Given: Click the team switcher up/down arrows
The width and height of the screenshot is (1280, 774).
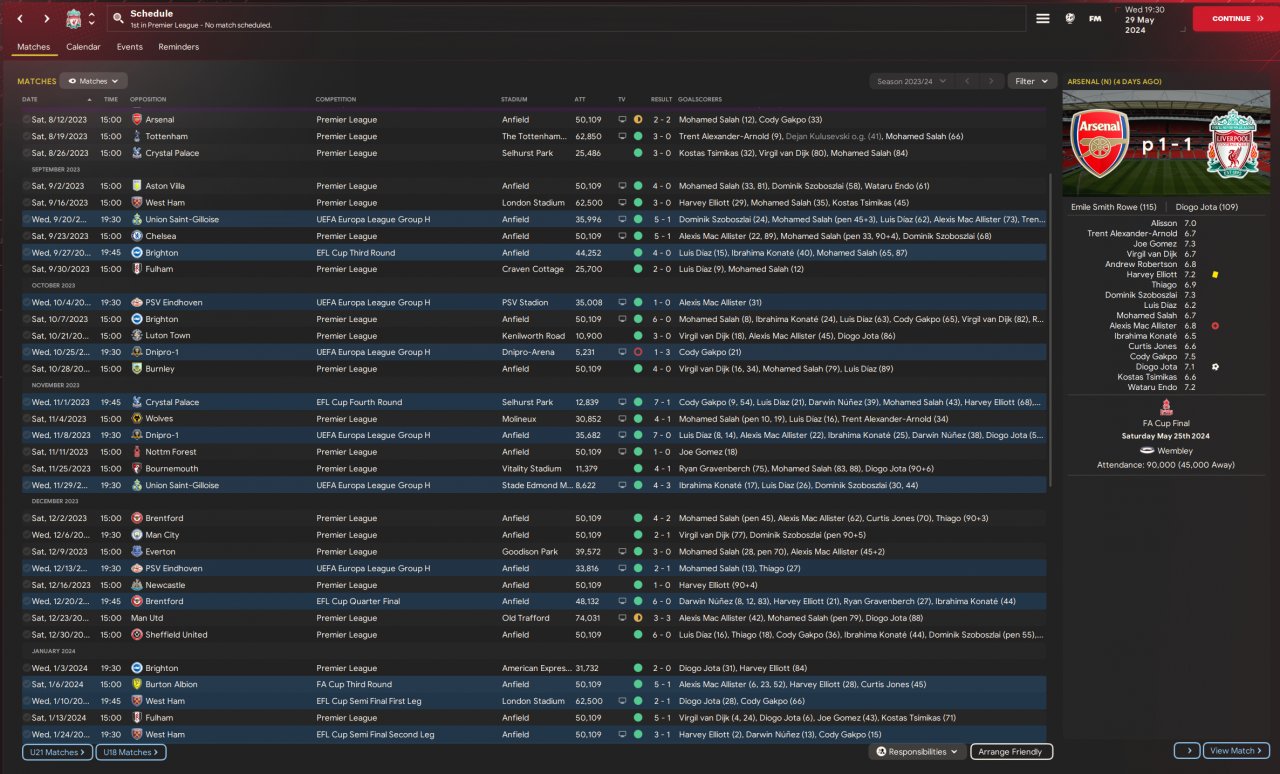Looking at the screenshot, I should (x=92, y=18).
